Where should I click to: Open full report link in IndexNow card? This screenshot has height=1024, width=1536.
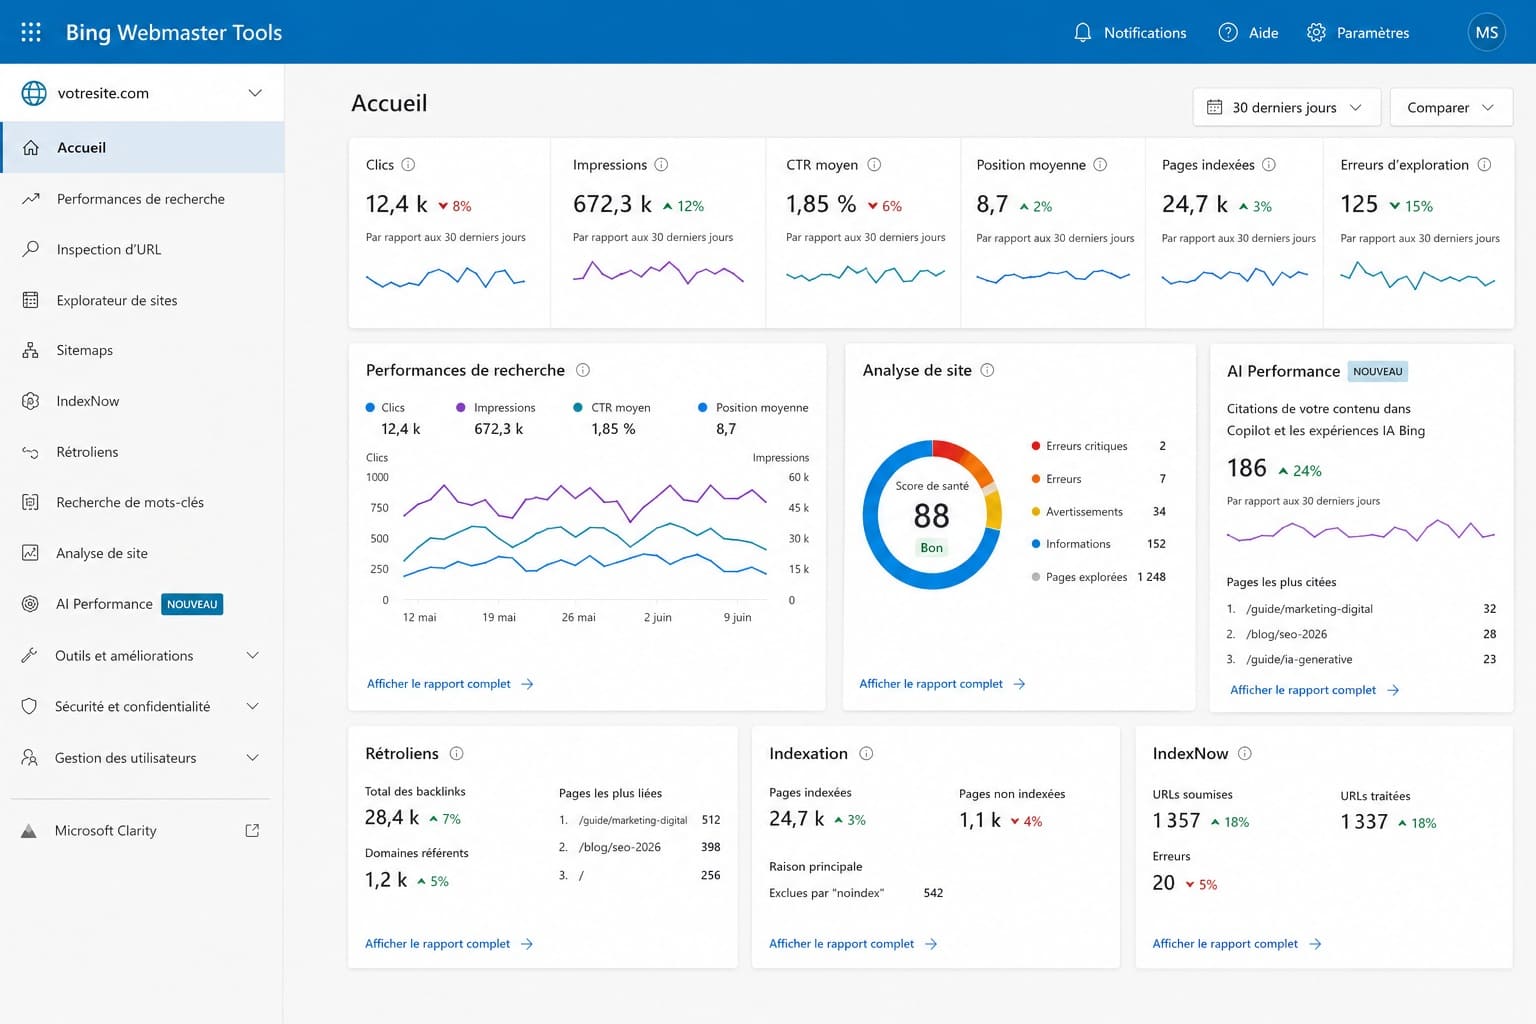1237,944
